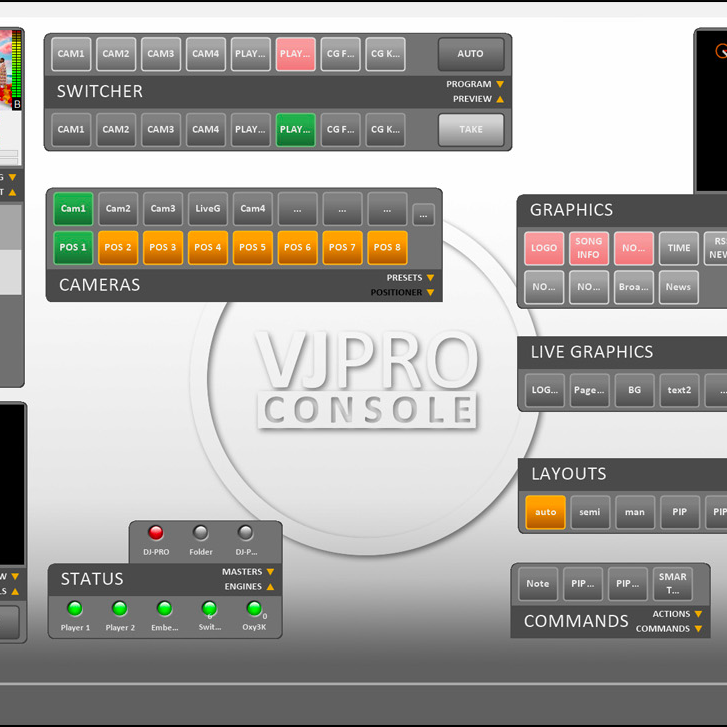Click the LOG... live graphics button

pyautogui.click(x=545, y=390)
